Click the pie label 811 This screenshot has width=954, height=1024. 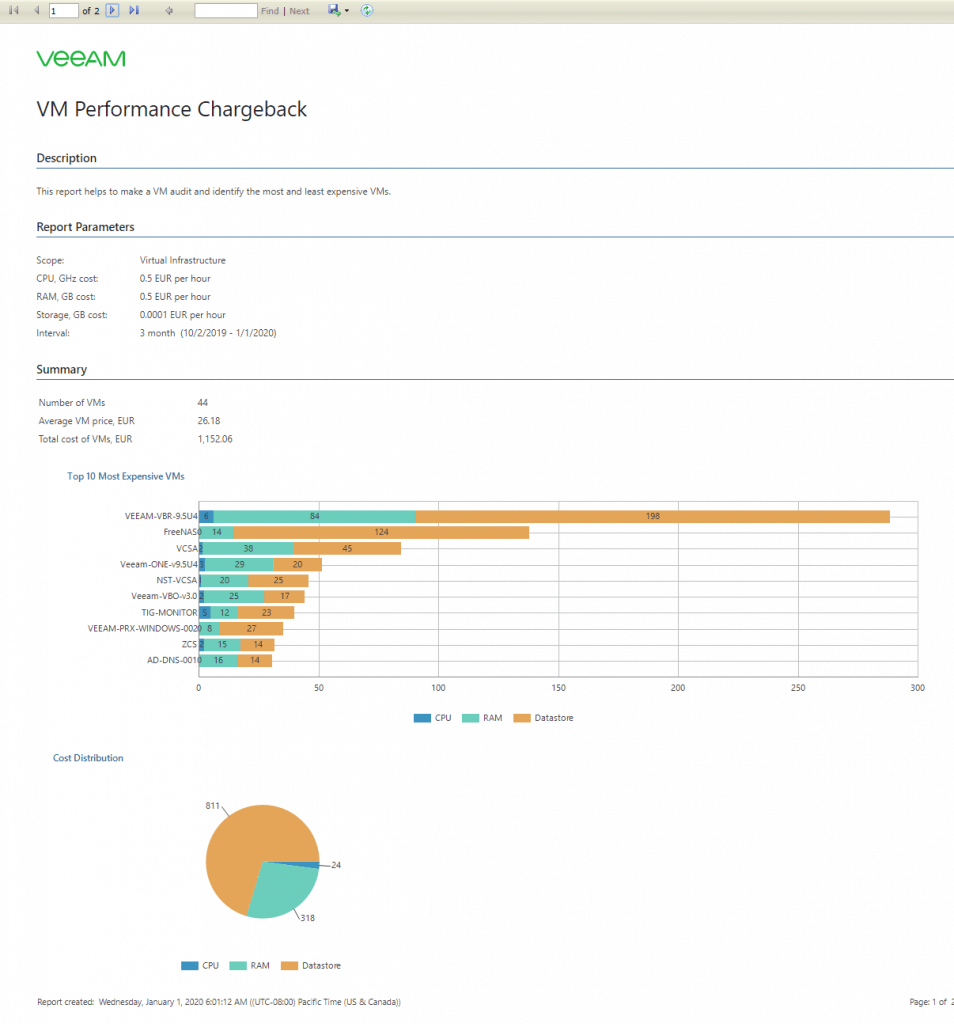pos(212,806)
